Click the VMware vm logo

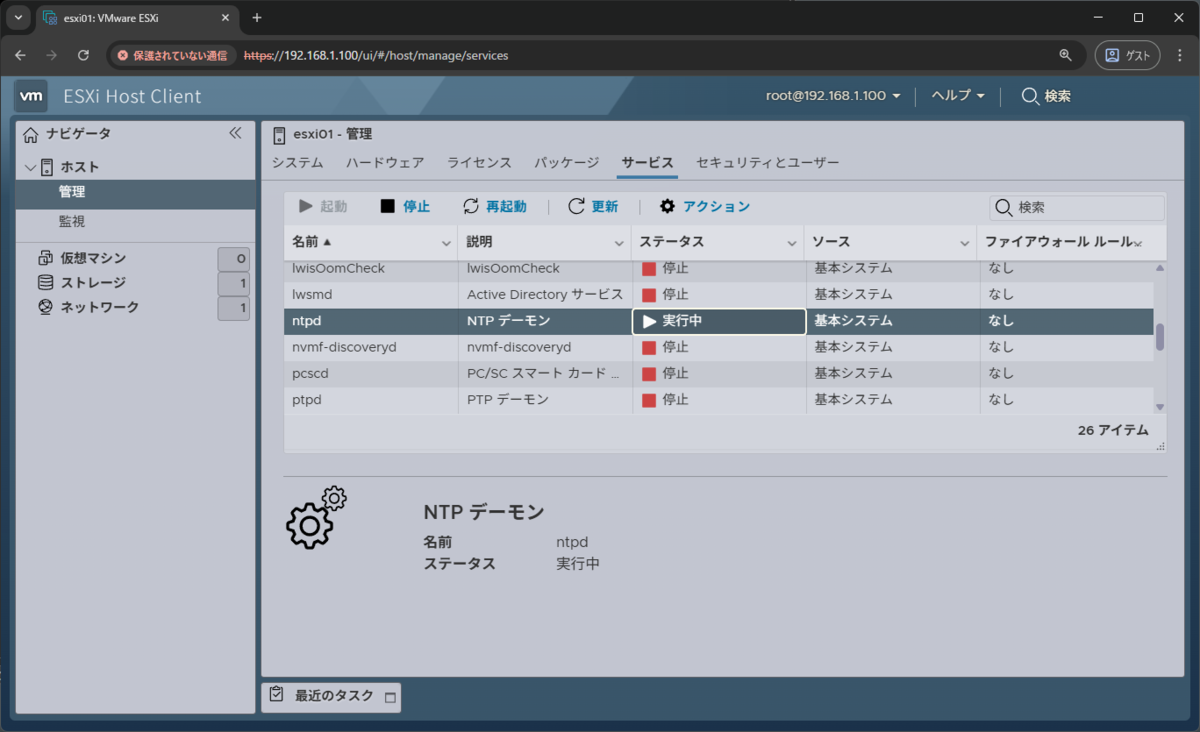[31, 96]
